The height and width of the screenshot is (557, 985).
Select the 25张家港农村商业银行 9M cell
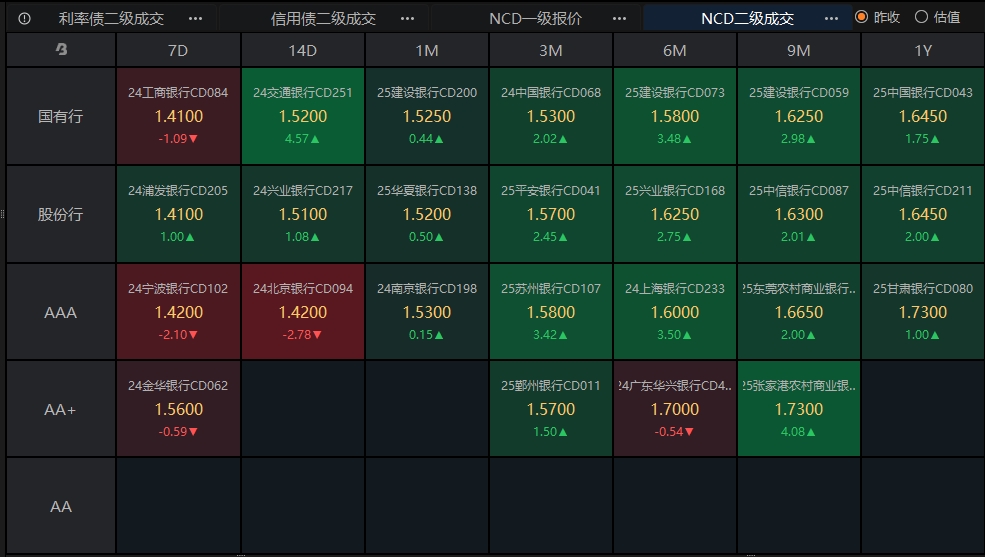coord(798,408)
